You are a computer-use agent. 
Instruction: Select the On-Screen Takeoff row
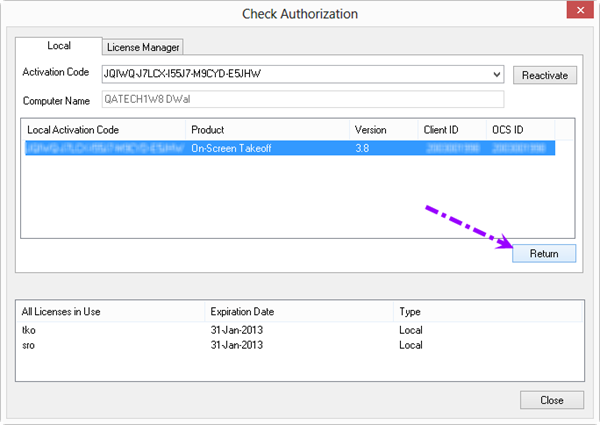tap(290, 148)
